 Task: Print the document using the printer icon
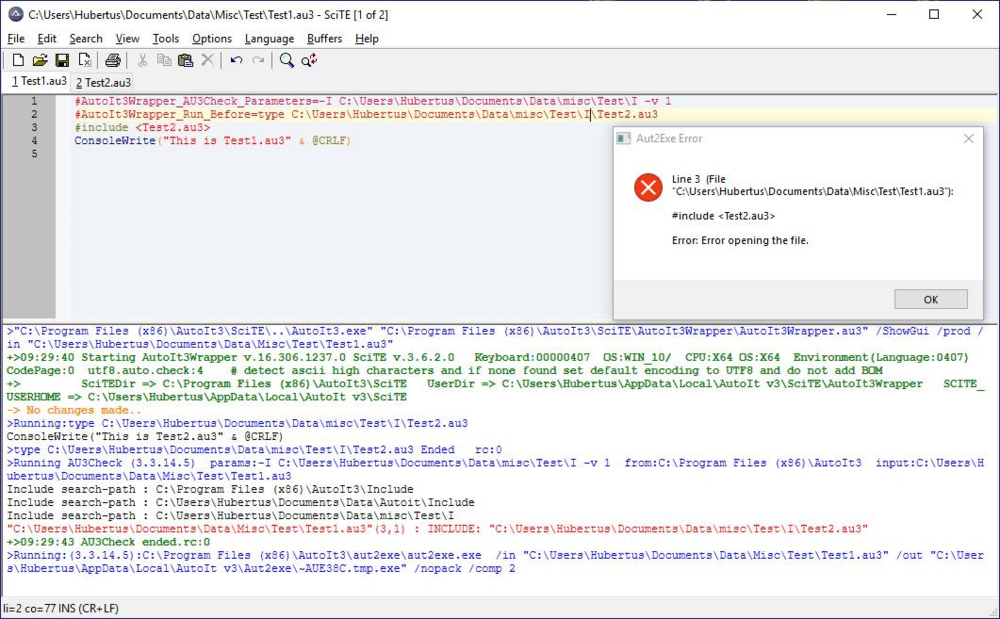click(113, 61)
